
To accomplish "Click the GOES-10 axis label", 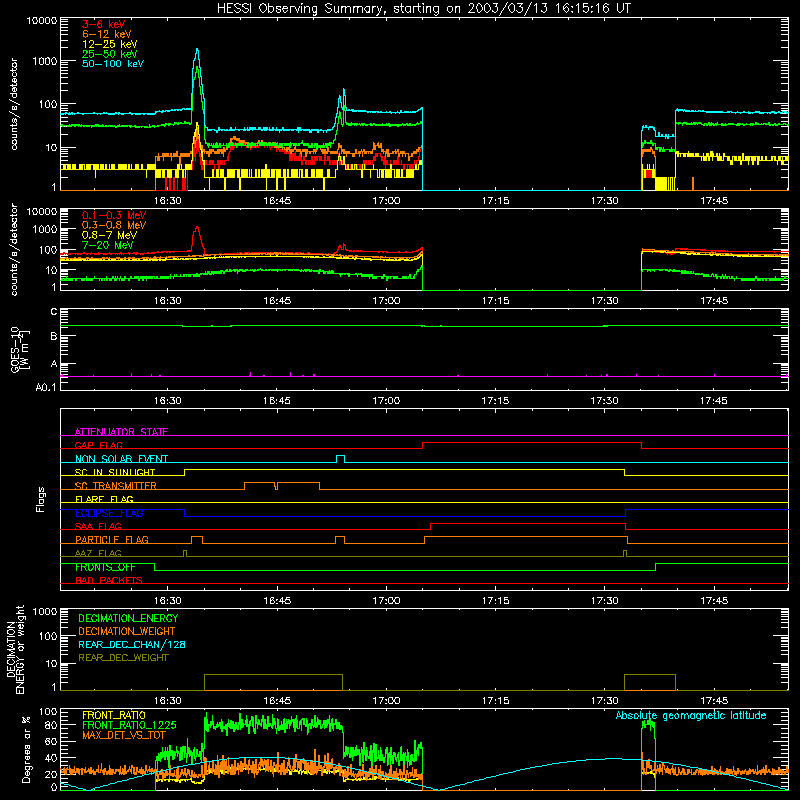I will point(20,349).
